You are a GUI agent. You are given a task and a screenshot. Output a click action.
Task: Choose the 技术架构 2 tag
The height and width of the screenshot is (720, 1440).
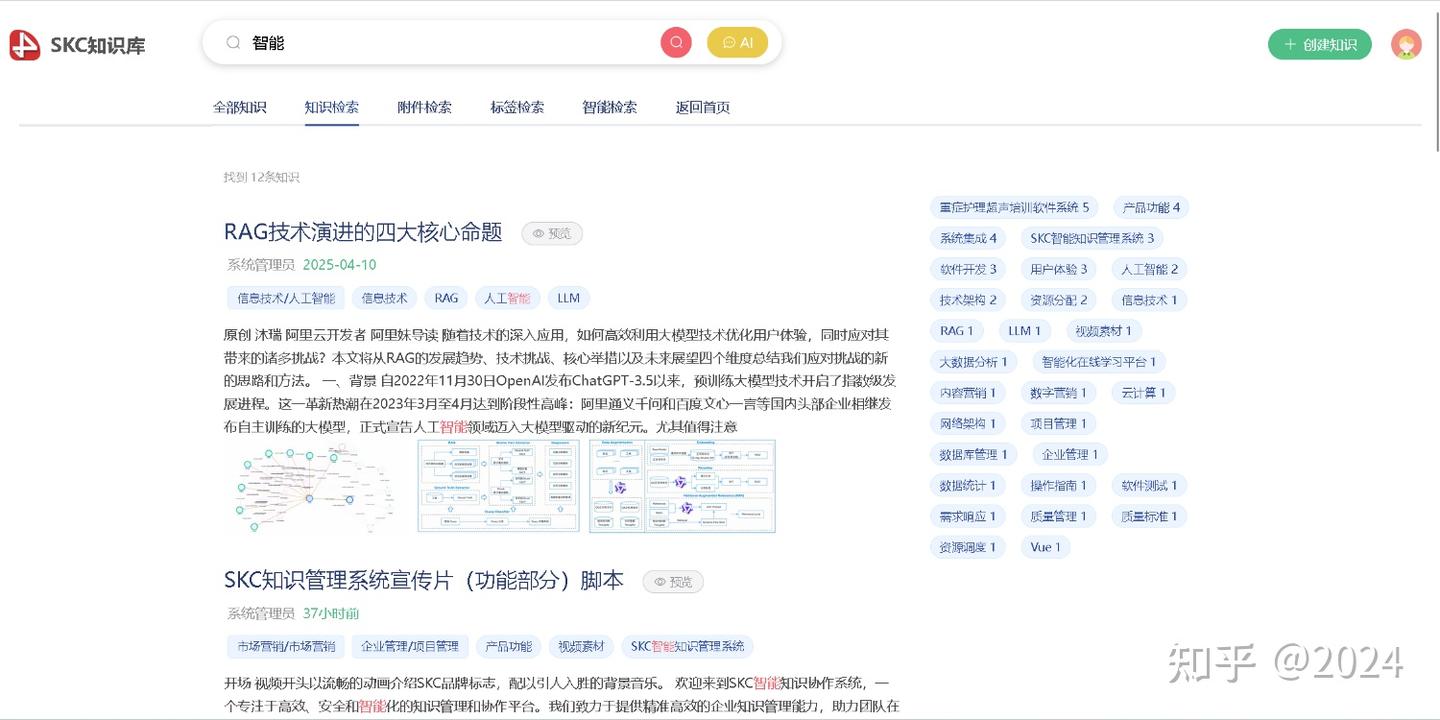coord(968,300)
